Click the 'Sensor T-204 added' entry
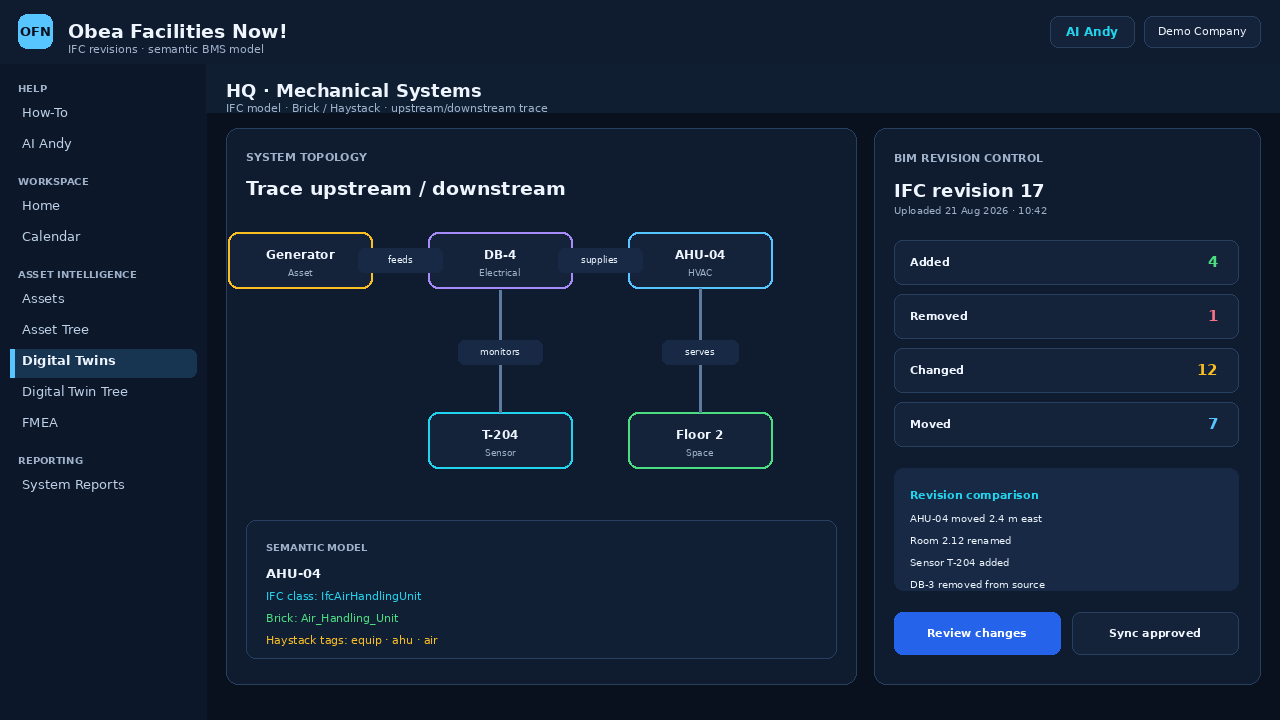Image resolution: width=1280 pixels, height=720 pixels. click(x=960, y=563)
